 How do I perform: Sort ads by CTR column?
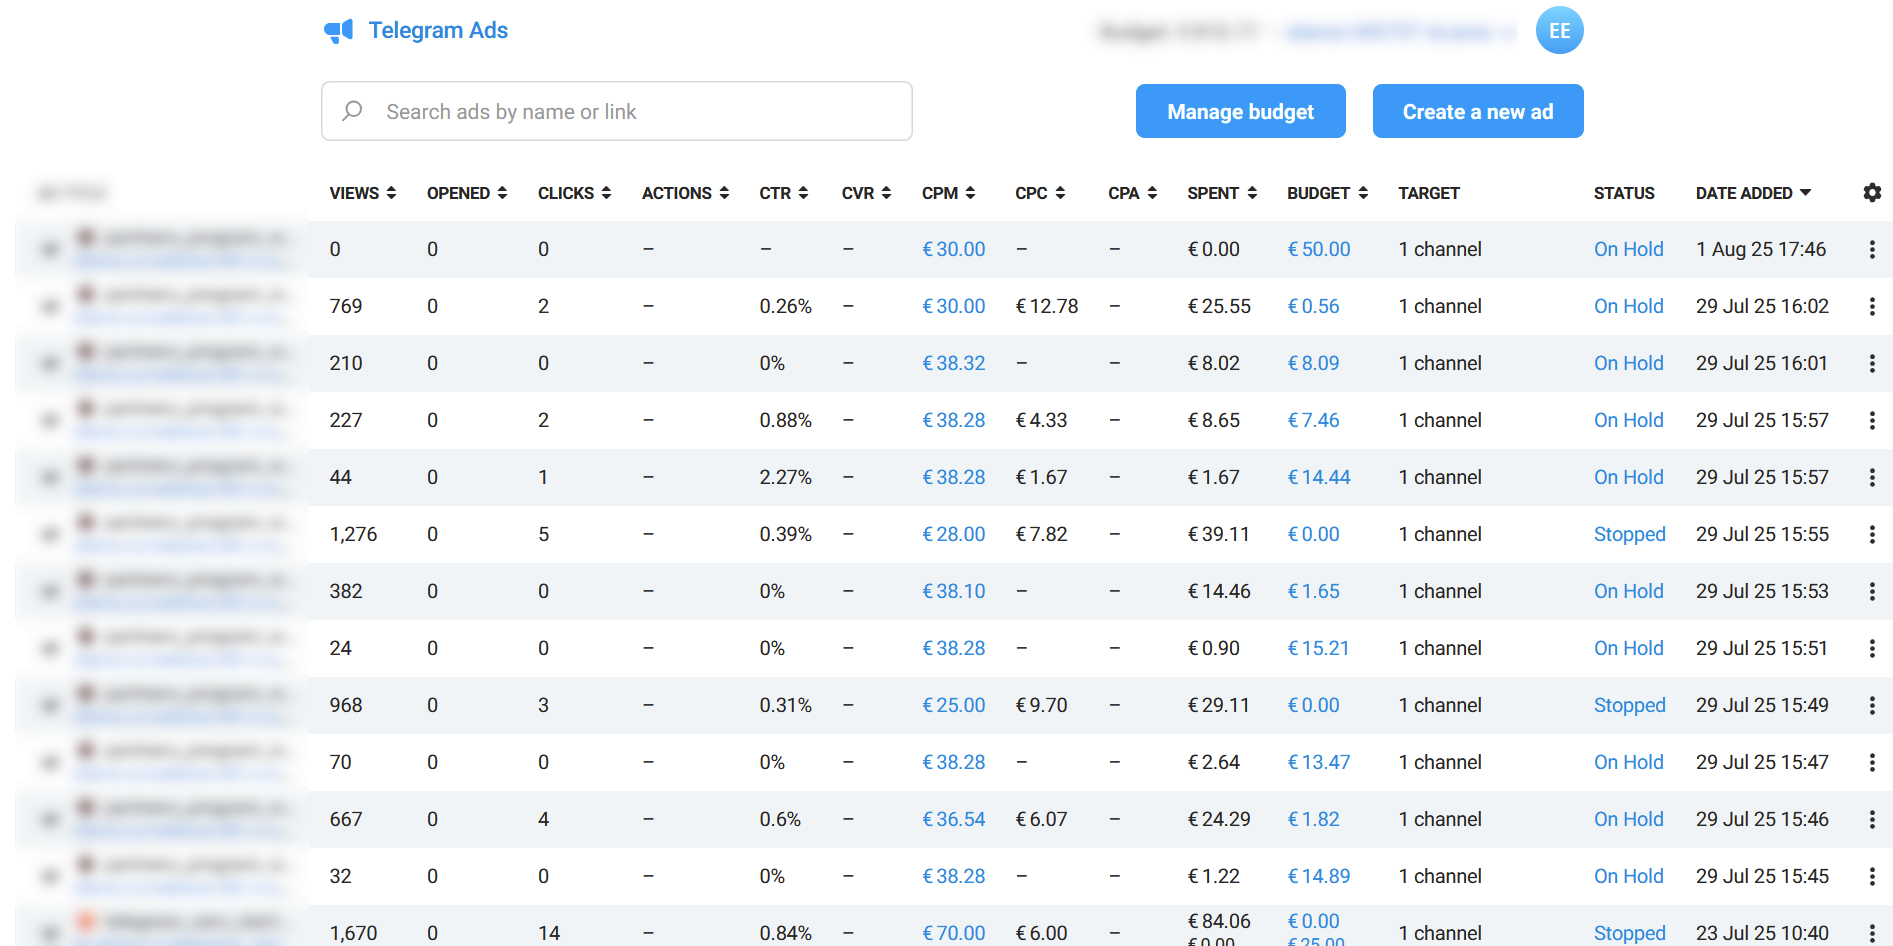(x=783, y=193)
